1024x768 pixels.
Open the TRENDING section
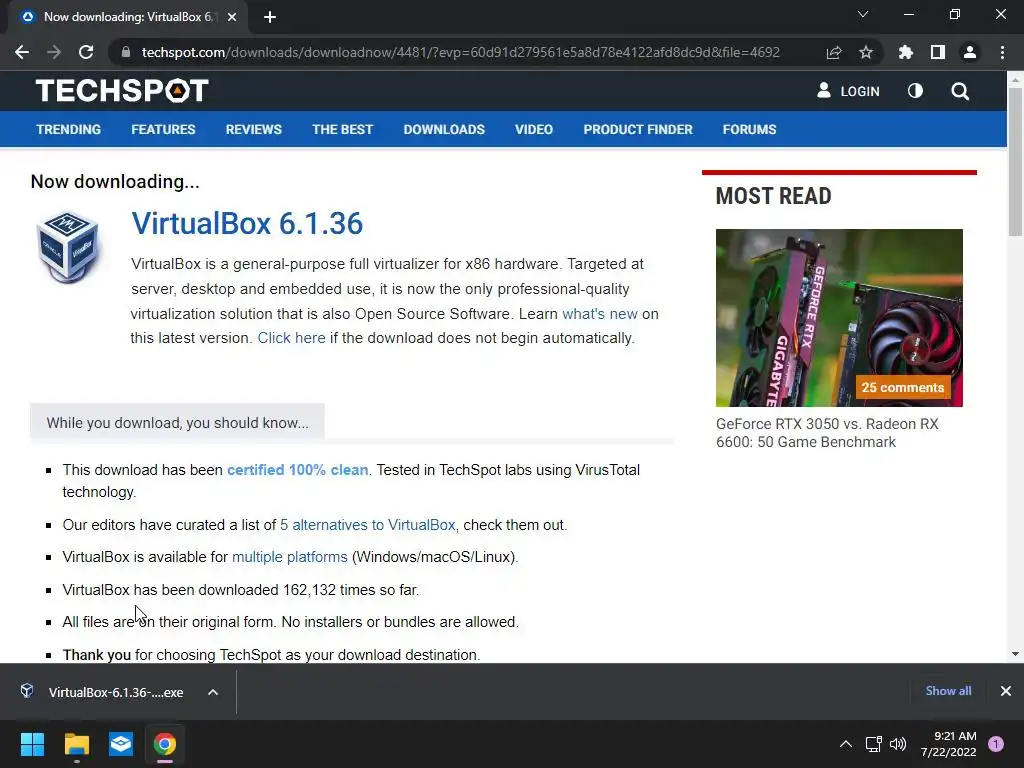(69, 129)
